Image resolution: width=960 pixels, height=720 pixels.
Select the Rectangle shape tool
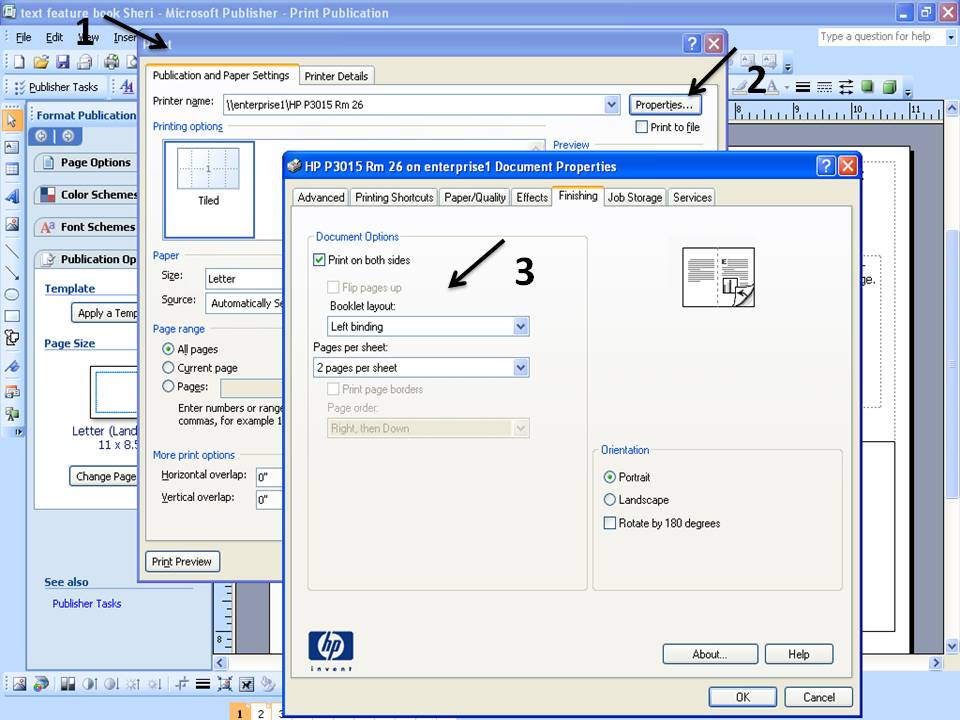click(x=12, y=317)
